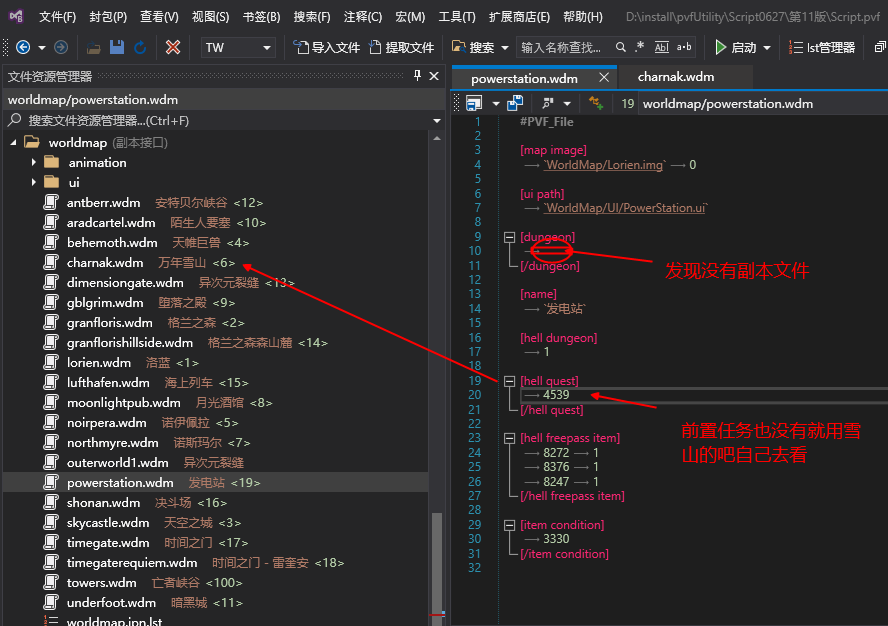Click the shonan.wdm file icon

pos(52,502)
